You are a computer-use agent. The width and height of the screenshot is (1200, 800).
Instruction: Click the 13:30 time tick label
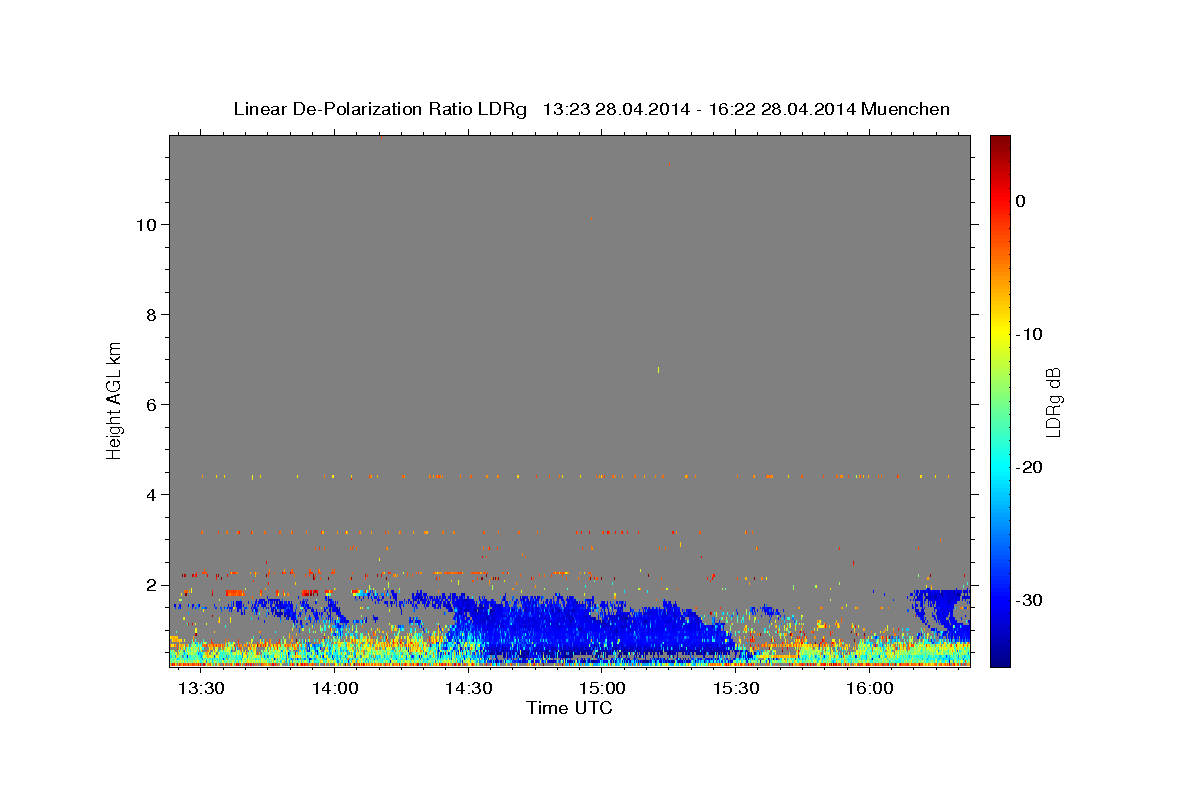[x=202, y=689]
